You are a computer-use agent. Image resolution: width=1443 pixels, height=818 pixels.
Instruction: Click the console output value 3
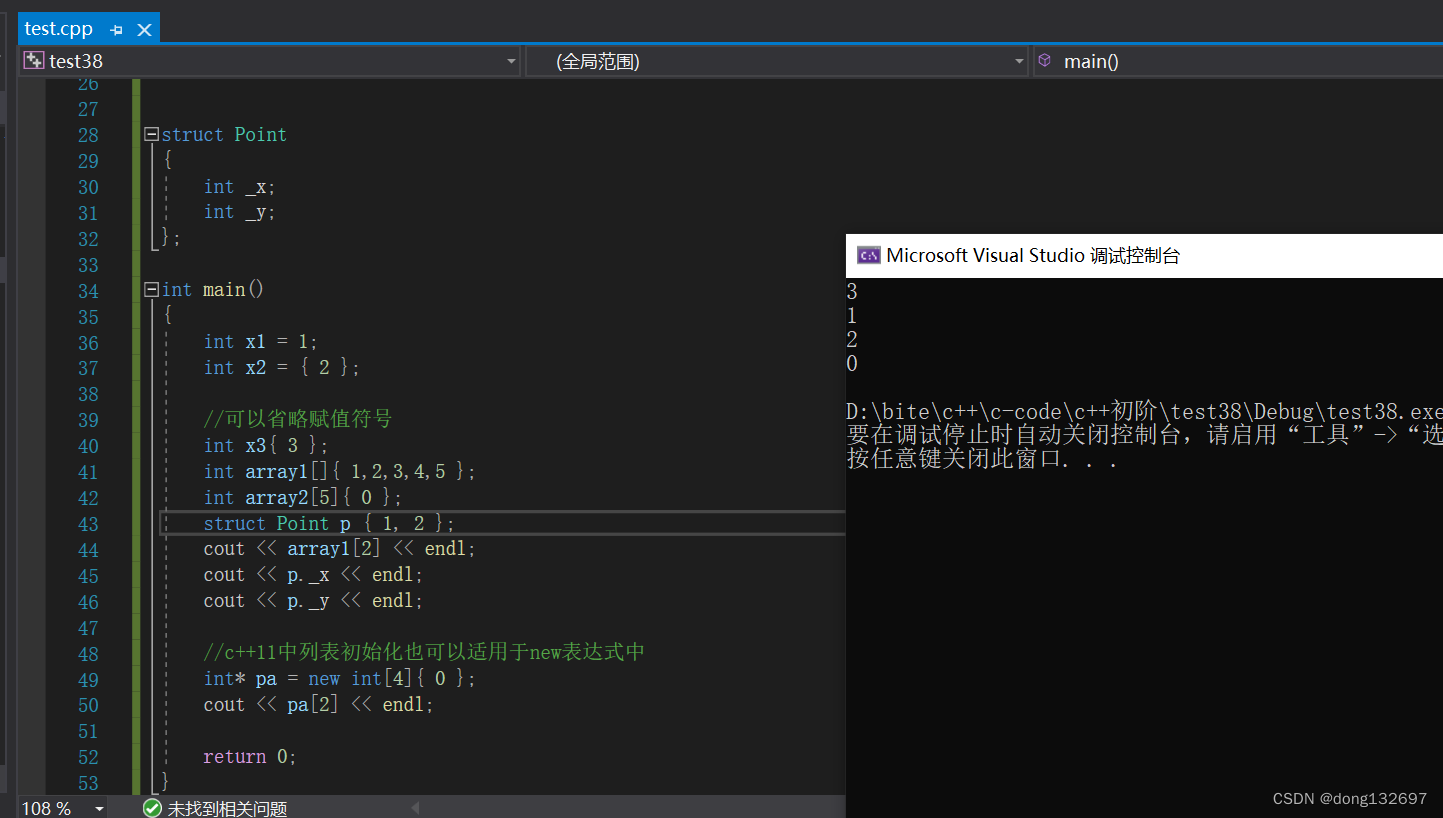point(852,292)
